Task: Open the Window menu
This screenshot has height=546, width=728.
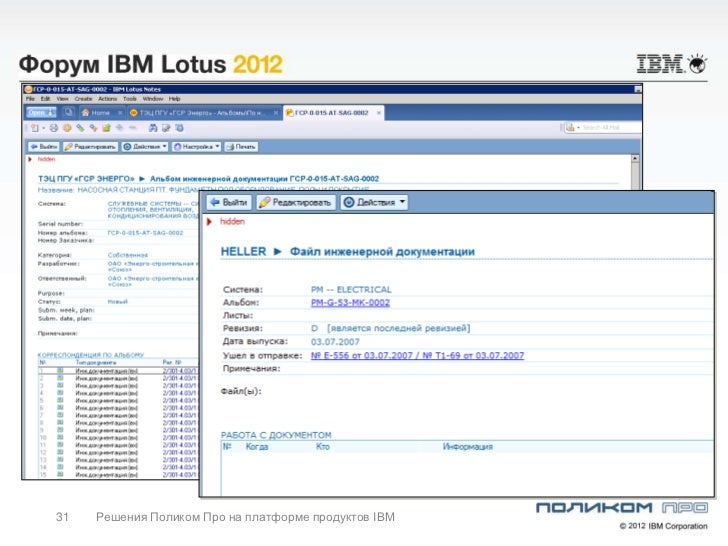Action: click(153, 98)
